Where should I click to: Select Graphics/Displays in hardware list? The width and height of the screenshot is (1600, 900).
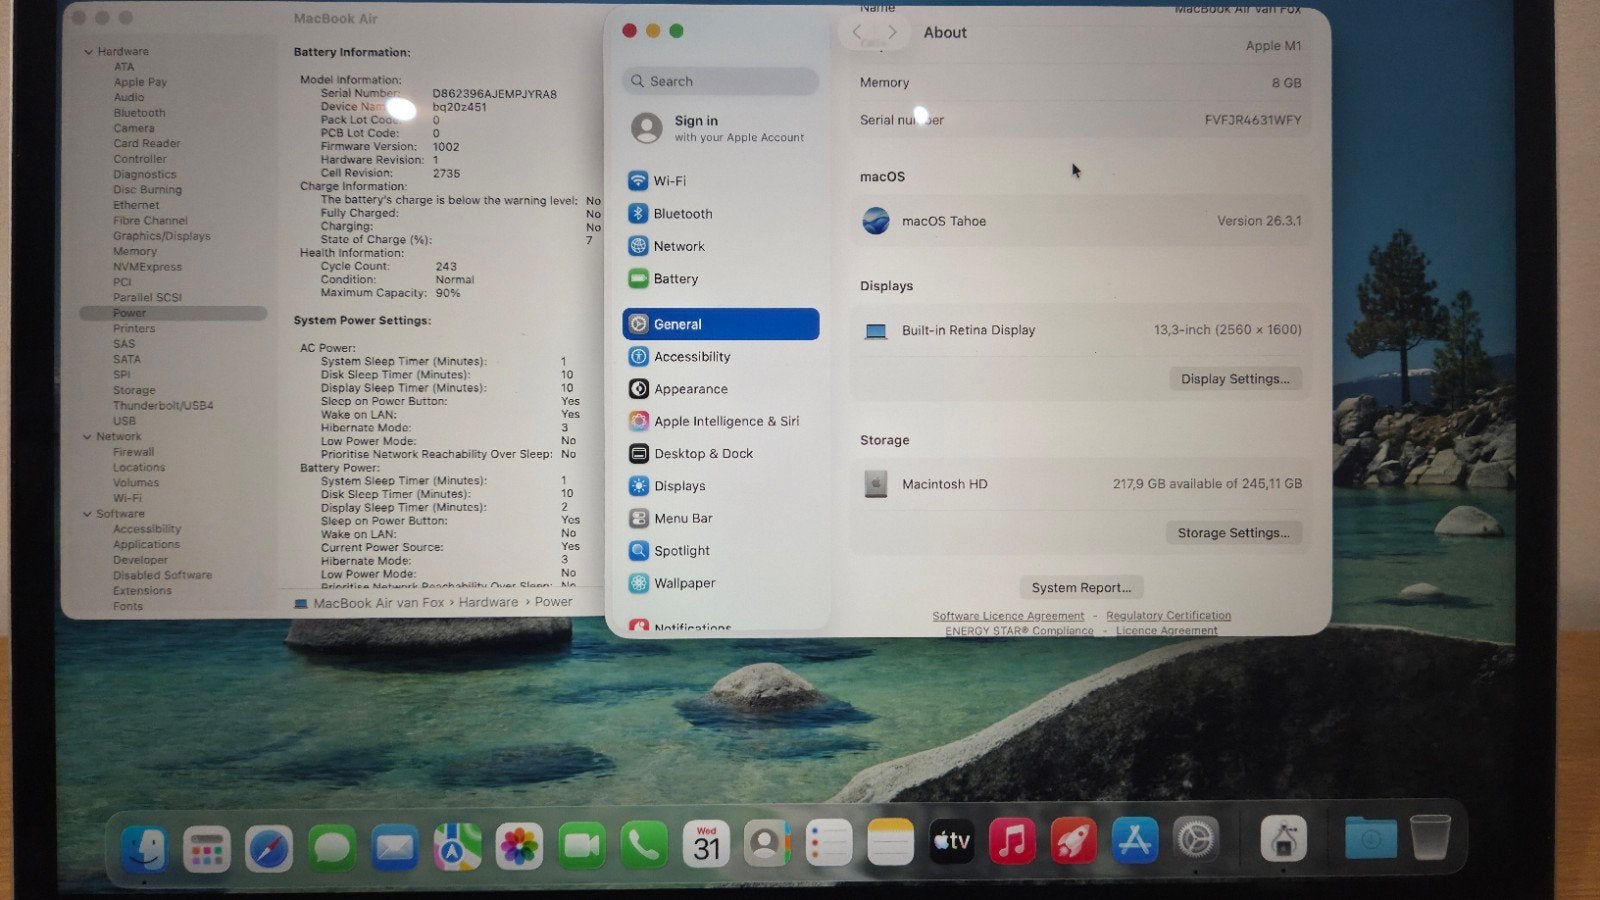(x=162, y=237)
